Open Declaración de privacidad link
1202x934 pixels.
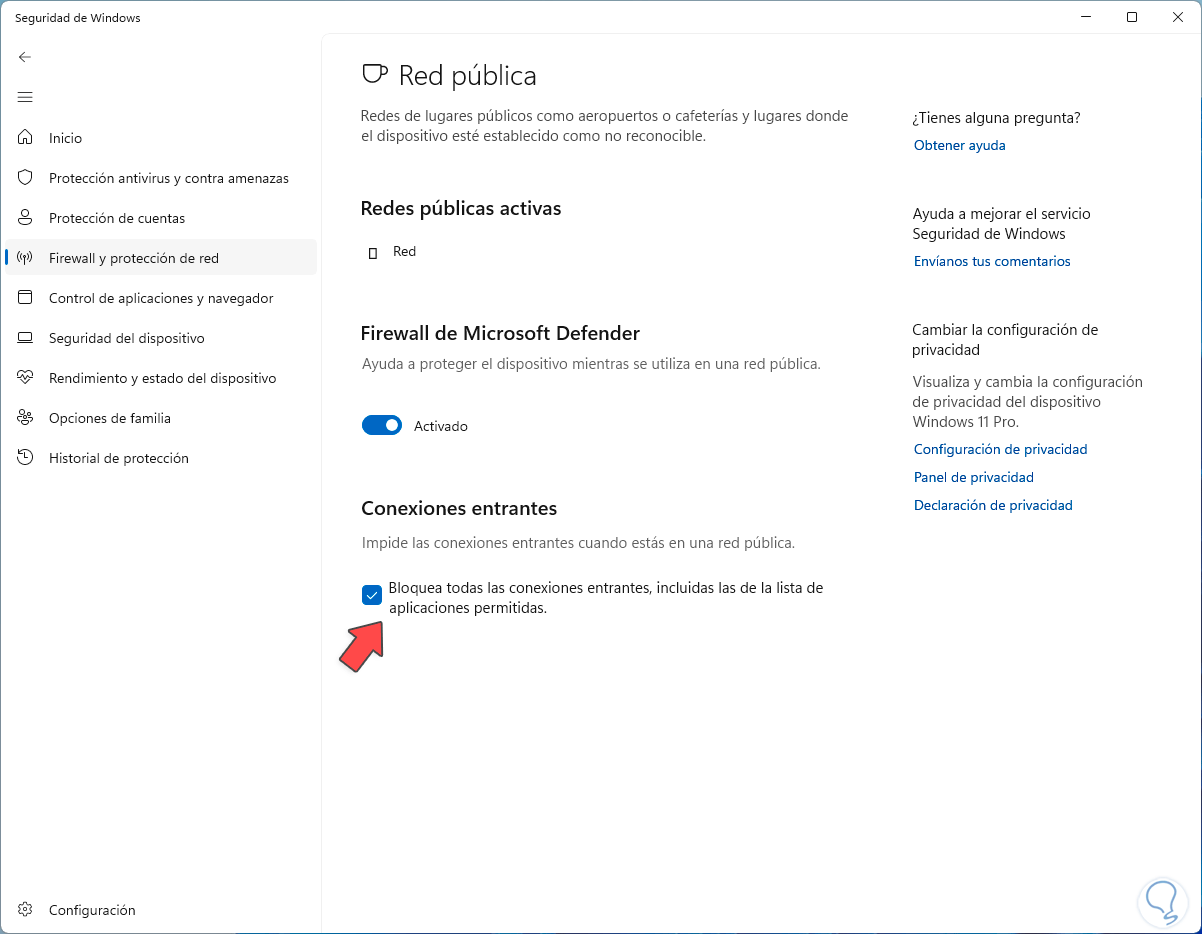click(993, 505)
